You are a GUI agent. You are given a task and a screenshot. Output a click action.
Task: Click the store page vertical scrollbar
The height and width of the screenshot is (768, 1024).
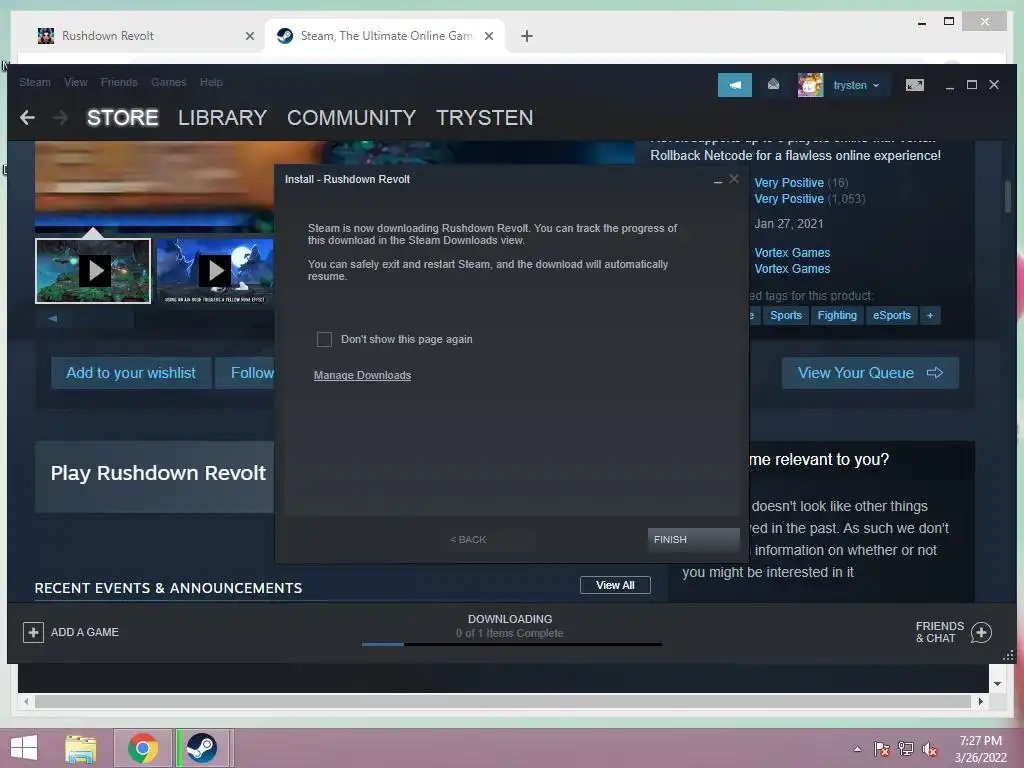click(x=1008, y=197)
